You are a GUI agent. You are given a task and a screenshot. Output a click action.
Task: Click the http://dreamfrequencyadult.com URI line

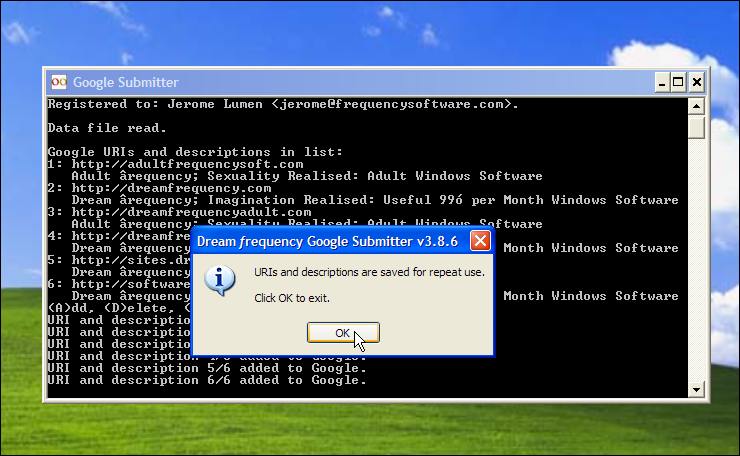click(x=179, y=212)
